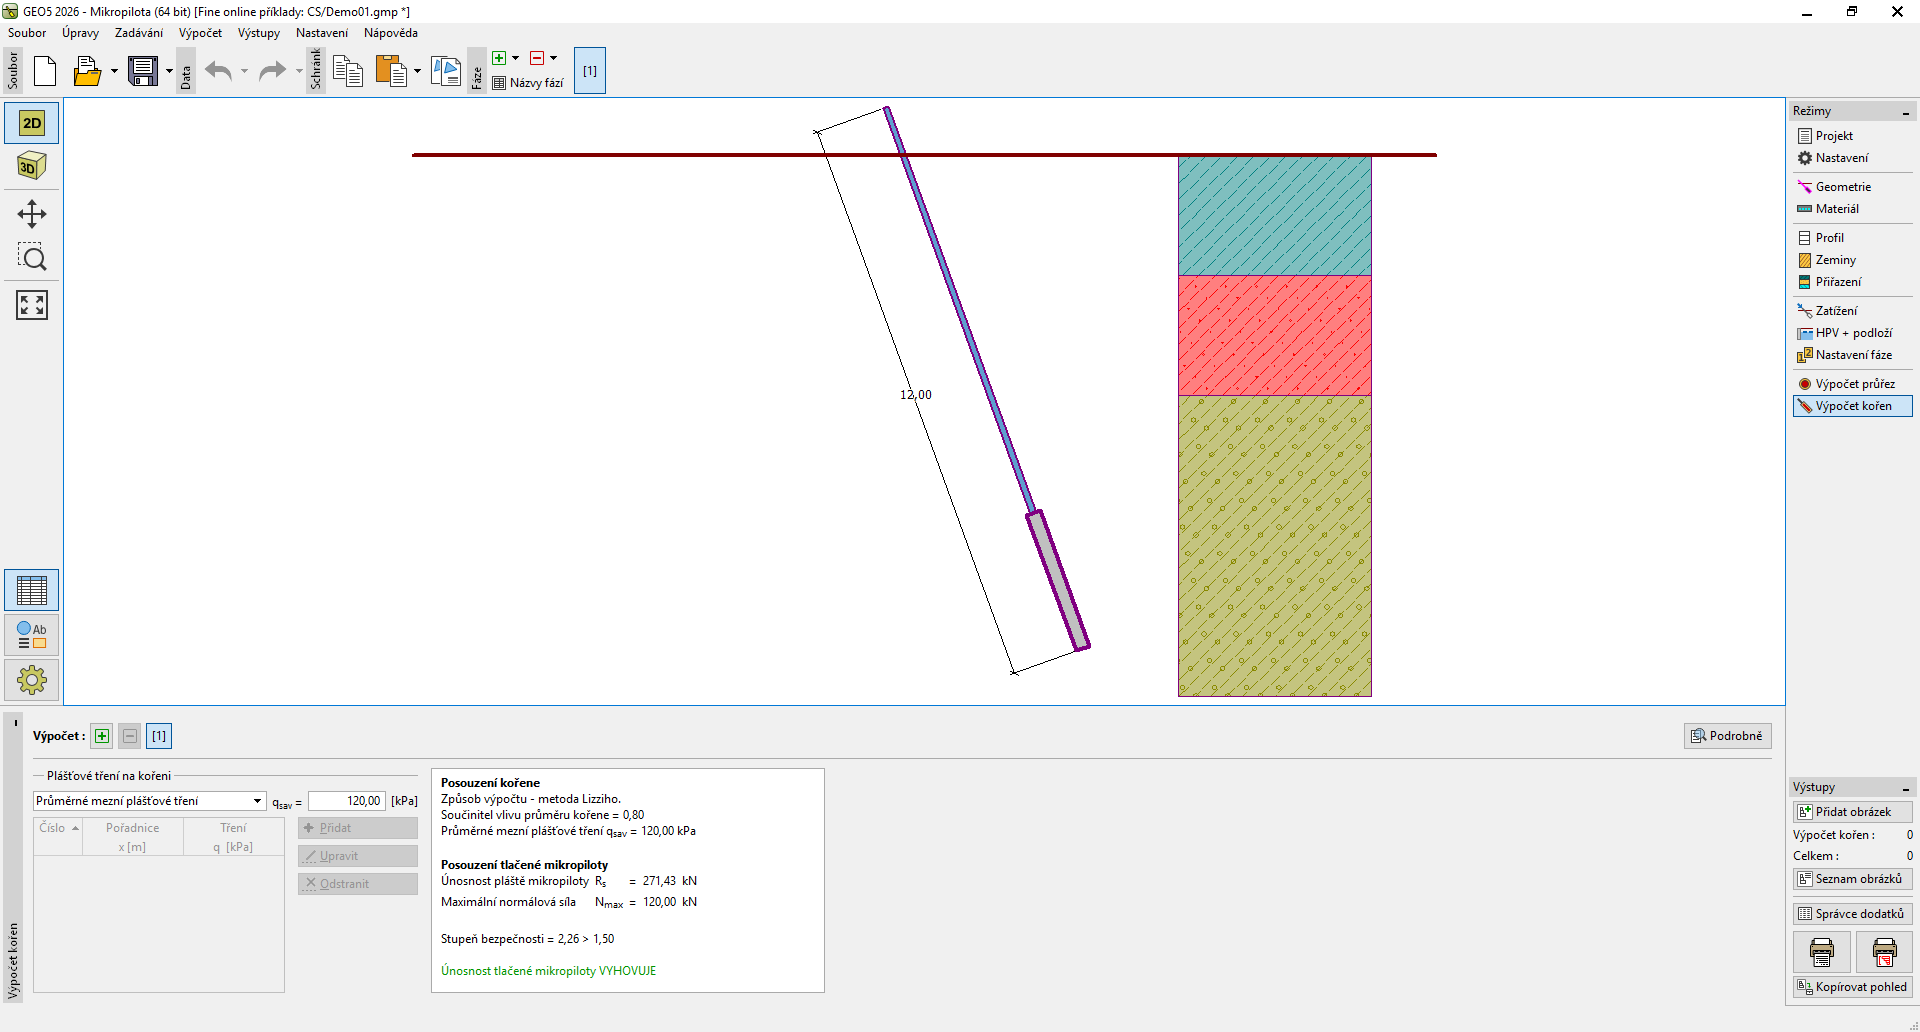
Task: Fit drawing to window icon
Action: tap(32, 305)
